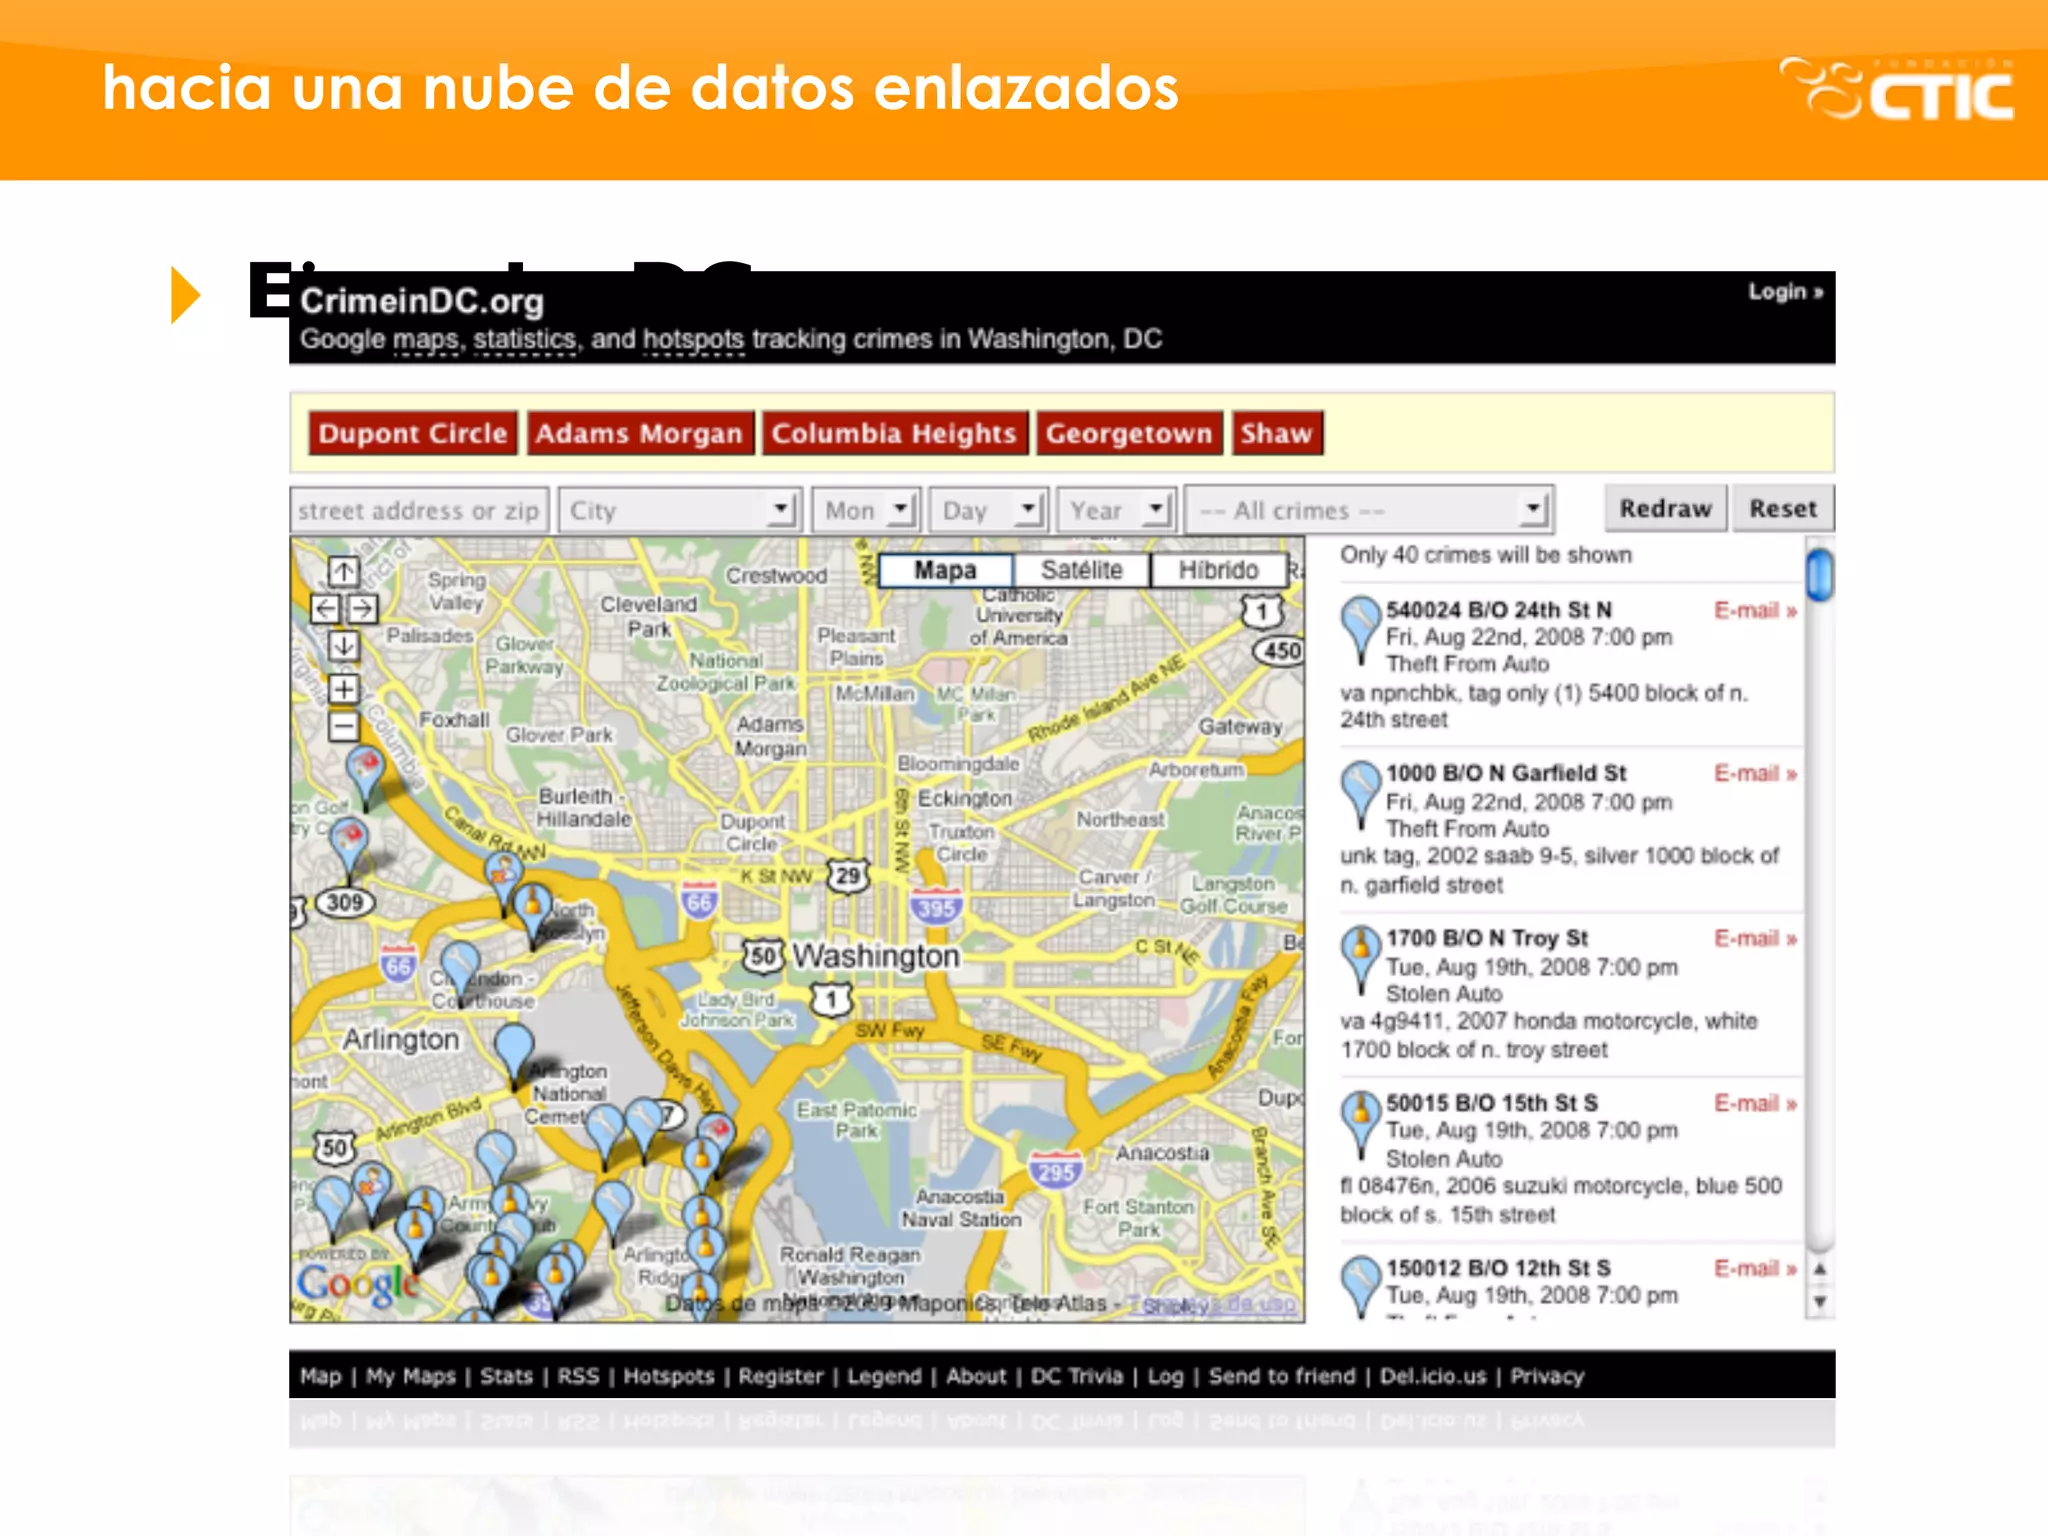The image size is (2048, 1536).
Task: Open the Log footer link
Action: click(x=1165, y=1376)
